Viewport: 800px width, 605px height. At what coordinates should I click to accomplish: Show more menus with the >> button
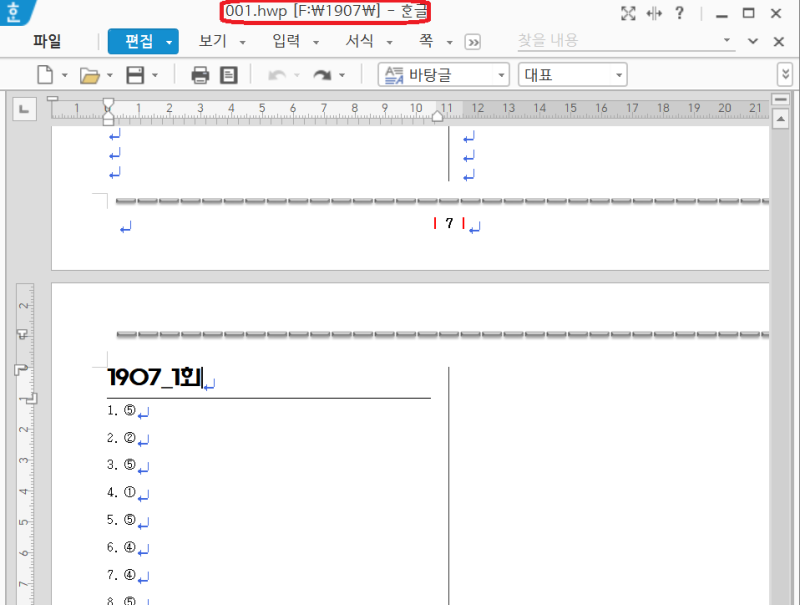[473, 42]
